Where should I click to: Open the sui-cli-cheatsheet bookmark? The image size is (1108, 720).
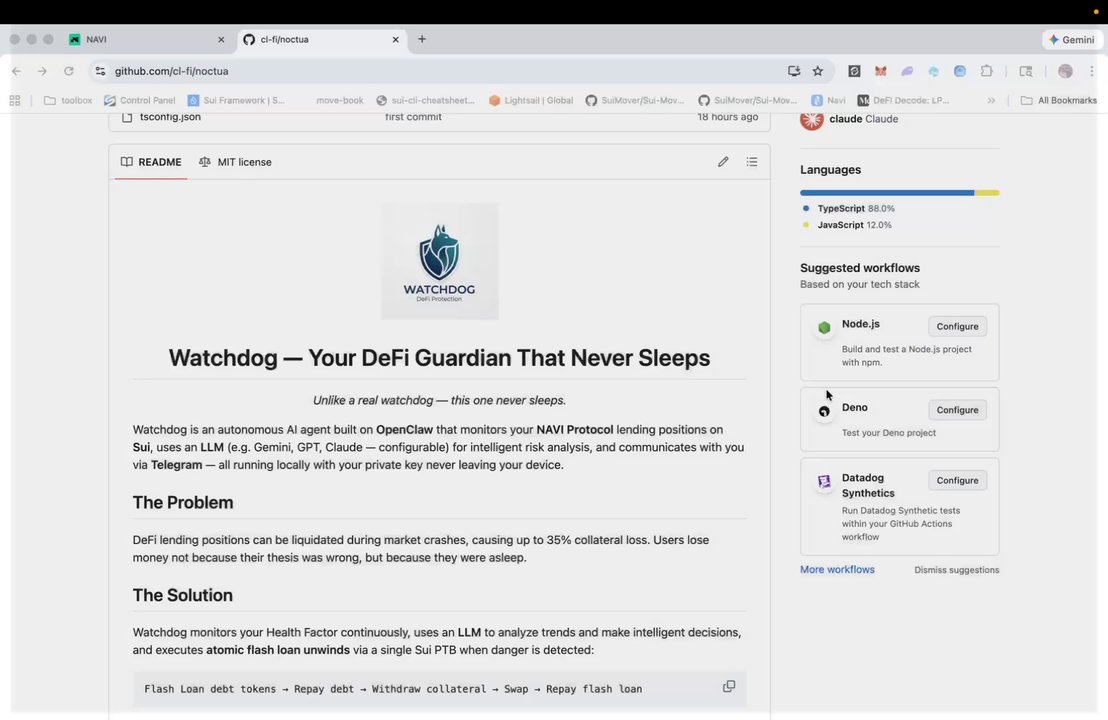click(425, 100)
